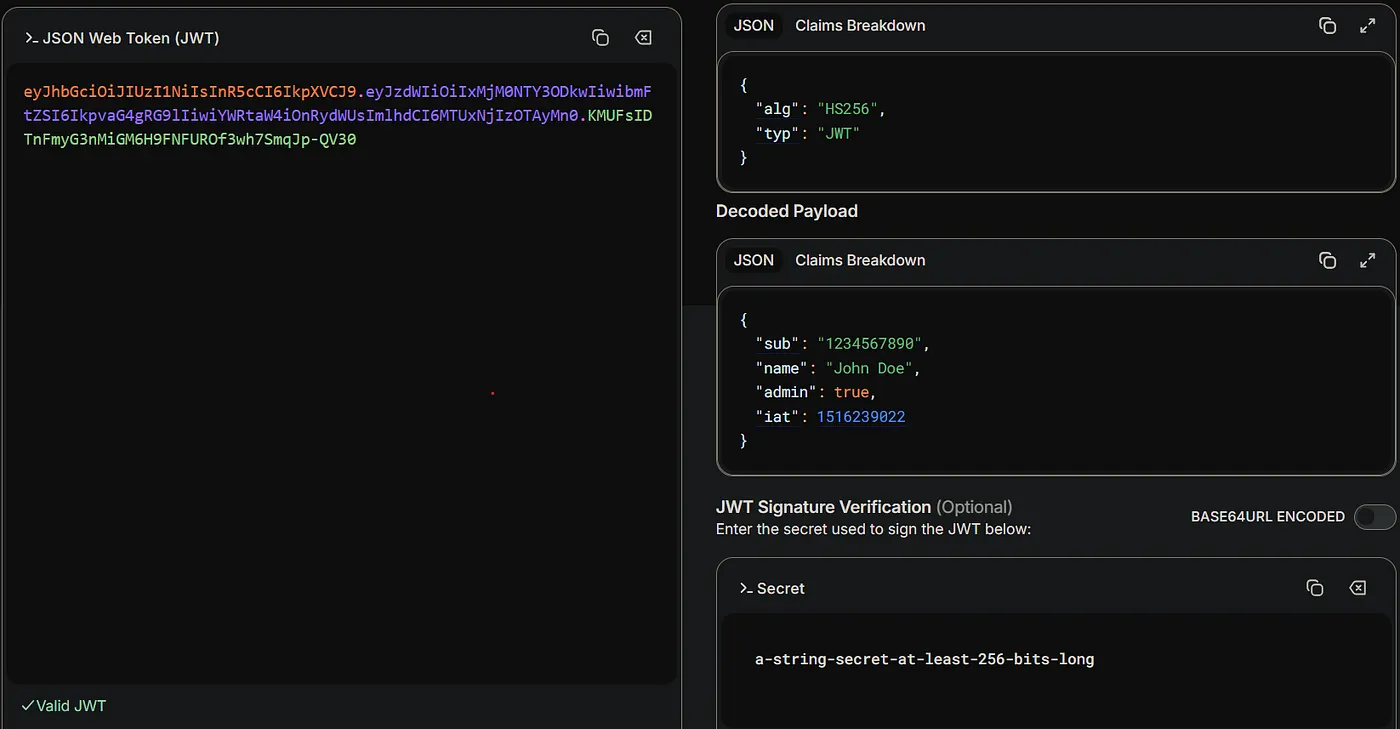
Task: Click the "John Doe" name value
Action: [x=871, y=368]
